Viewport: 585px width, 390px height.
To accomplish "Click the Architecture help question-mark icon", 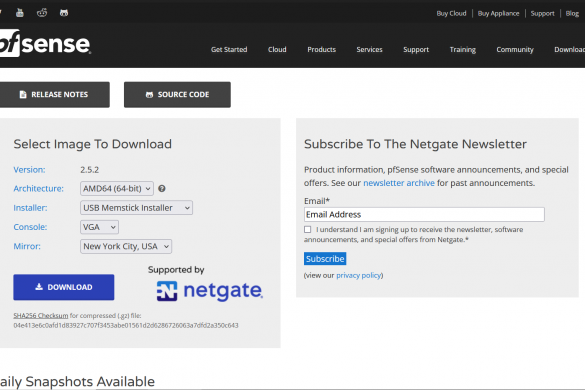I will coord(162,188).
